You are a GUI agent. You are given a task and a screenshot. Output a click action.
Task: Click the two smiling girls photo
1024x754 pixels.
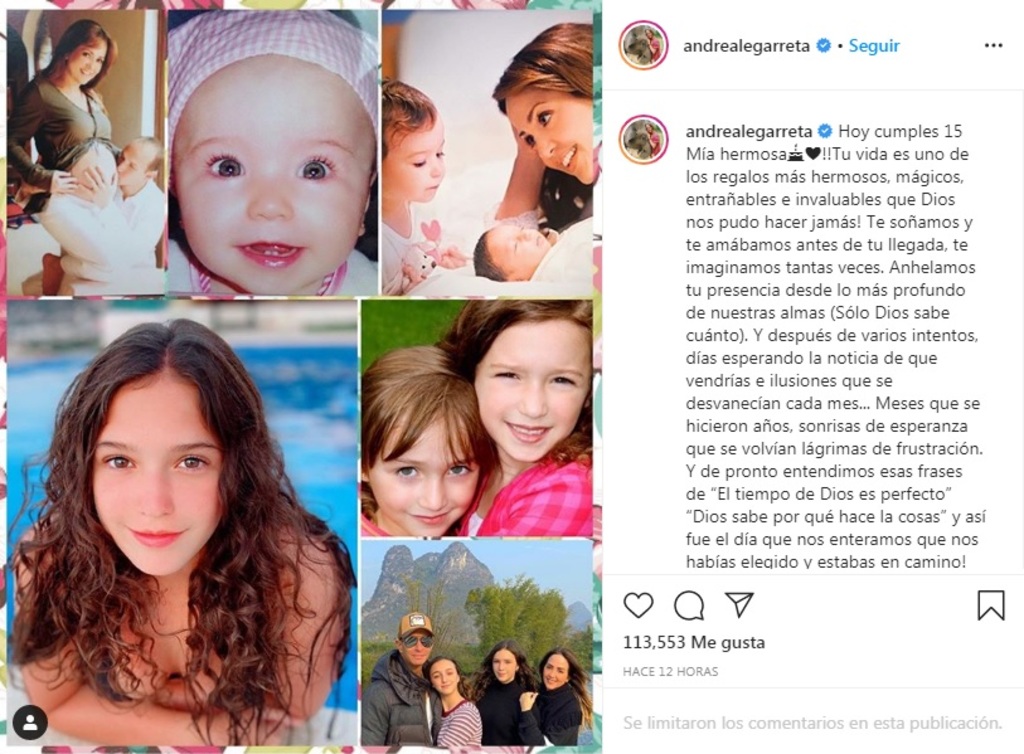click(x=477, y=418)
